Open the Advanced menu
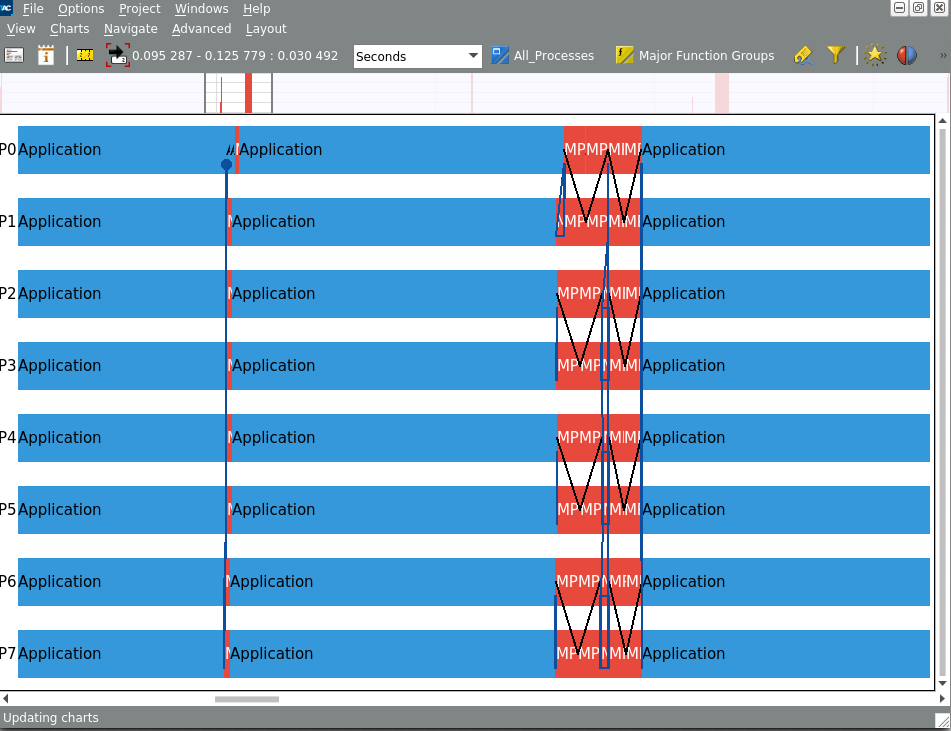Image resolution: width=951 pixels, height=731 pixels. (201, 29)
